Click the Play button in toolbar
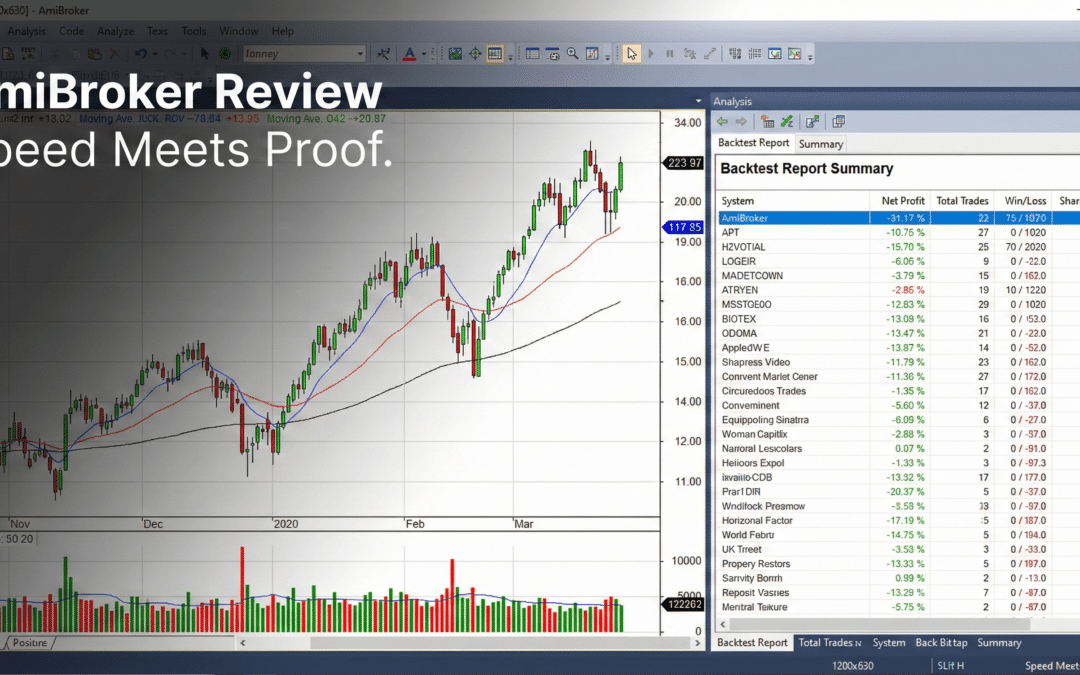The image size is (1080, 675). click(651, 54)
